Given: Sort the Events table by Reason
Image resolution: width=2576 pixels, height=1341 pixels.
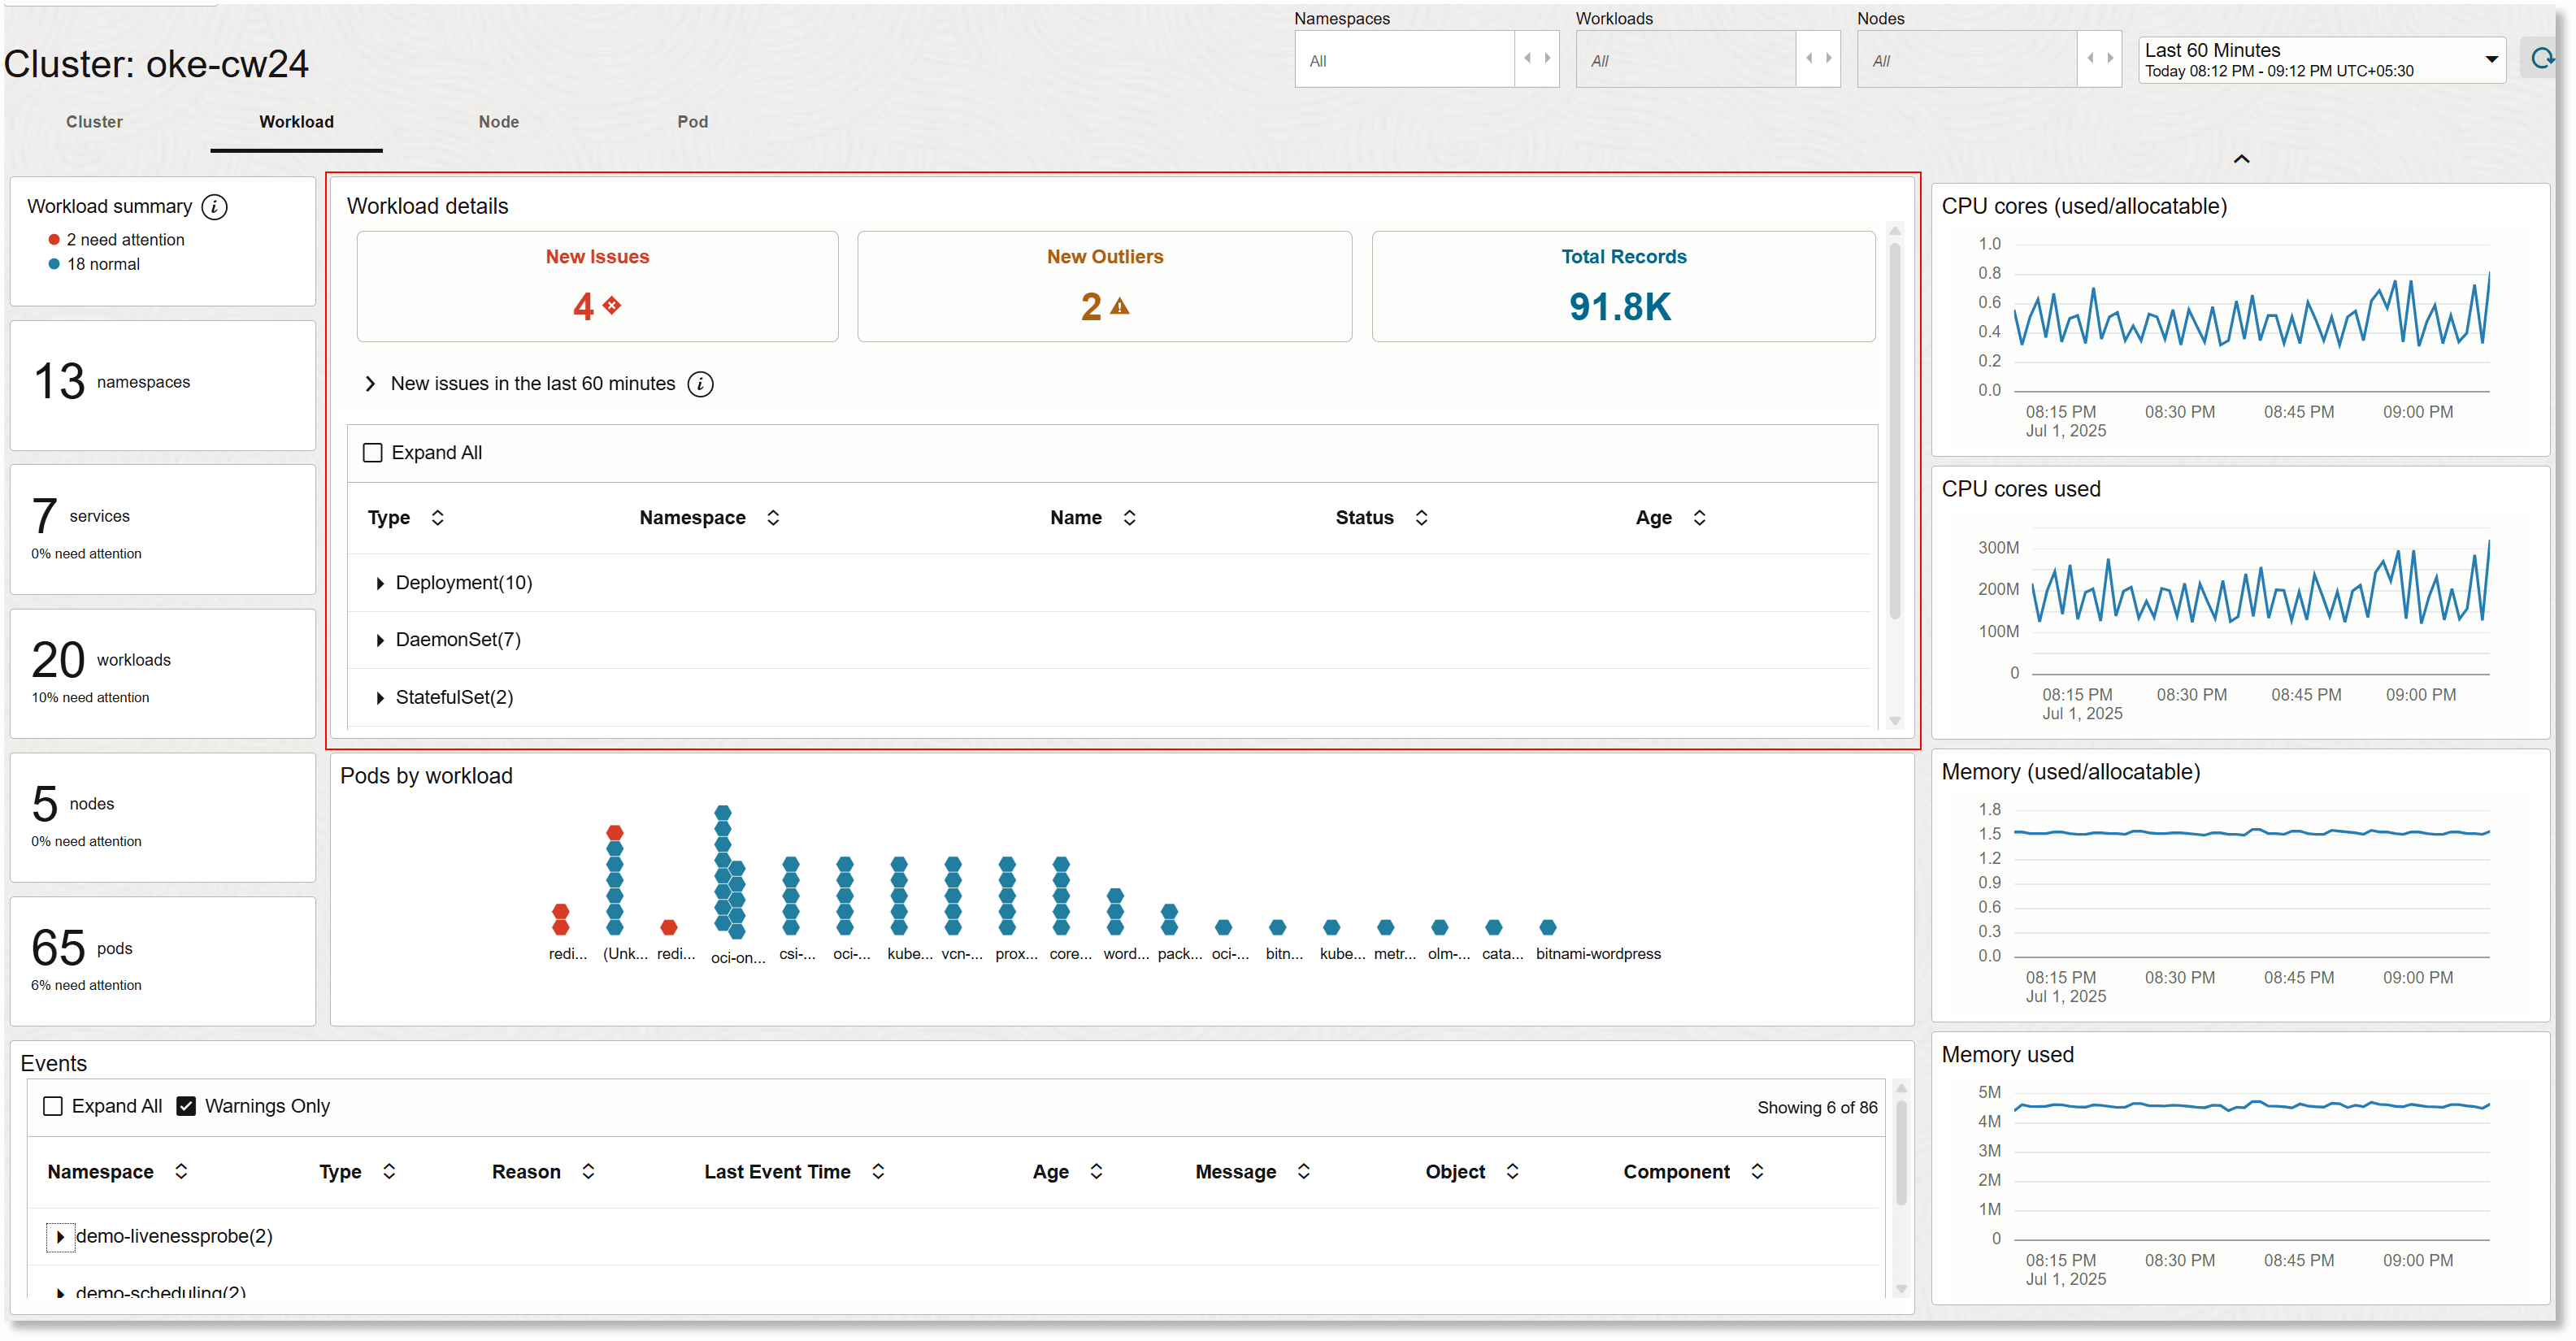Looking at the screenshot, I should point(589,1171).
